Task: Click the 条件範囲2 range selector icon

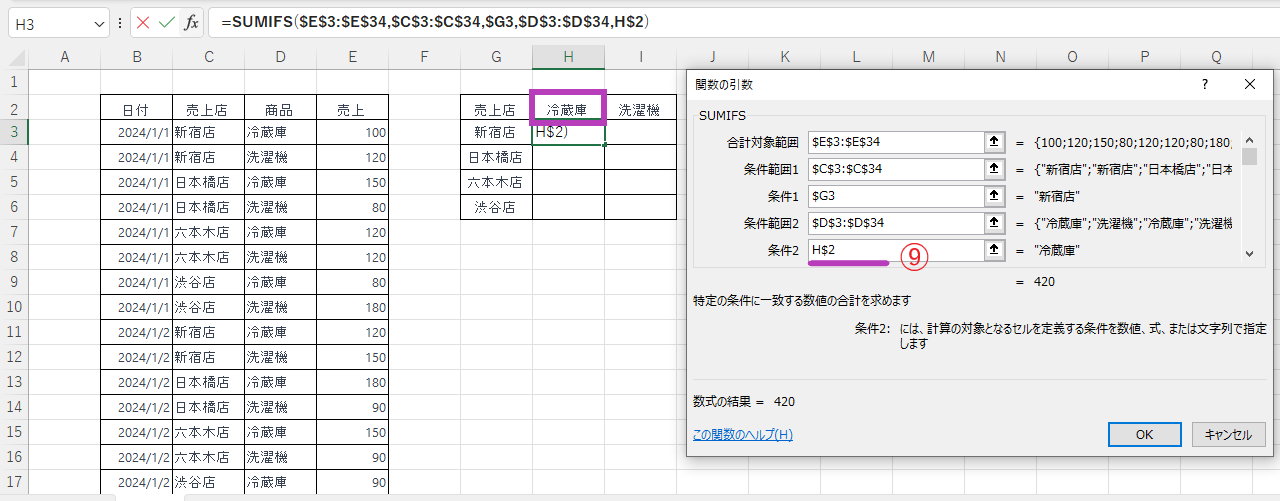Action: pyautogui.click(x=994, y=223)
